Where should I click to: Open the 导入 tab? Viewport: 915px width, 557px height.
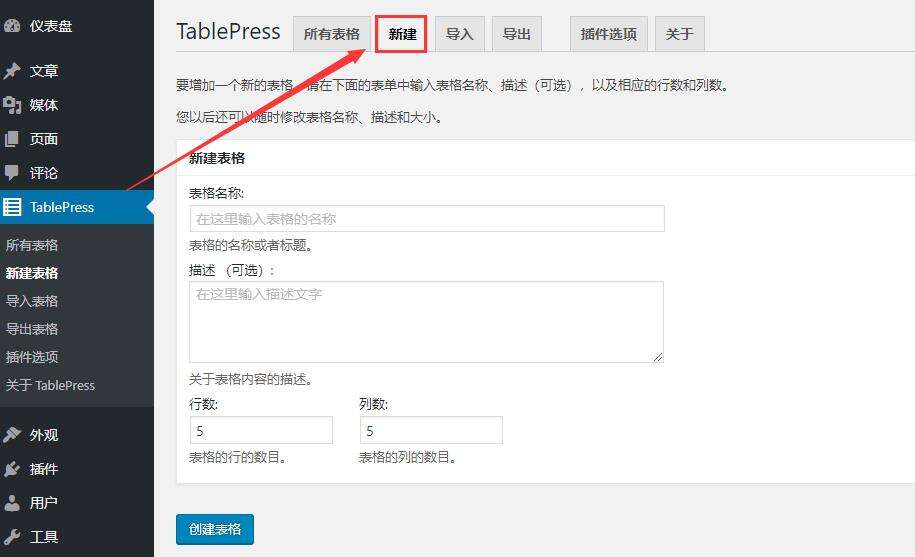pos(459,34)
